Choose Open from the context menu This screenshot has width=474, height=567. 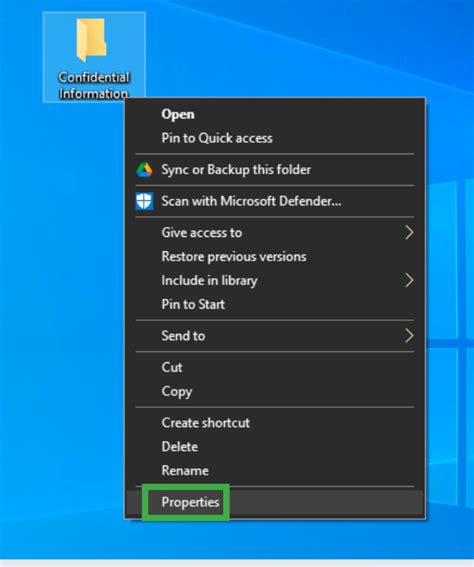275,114
